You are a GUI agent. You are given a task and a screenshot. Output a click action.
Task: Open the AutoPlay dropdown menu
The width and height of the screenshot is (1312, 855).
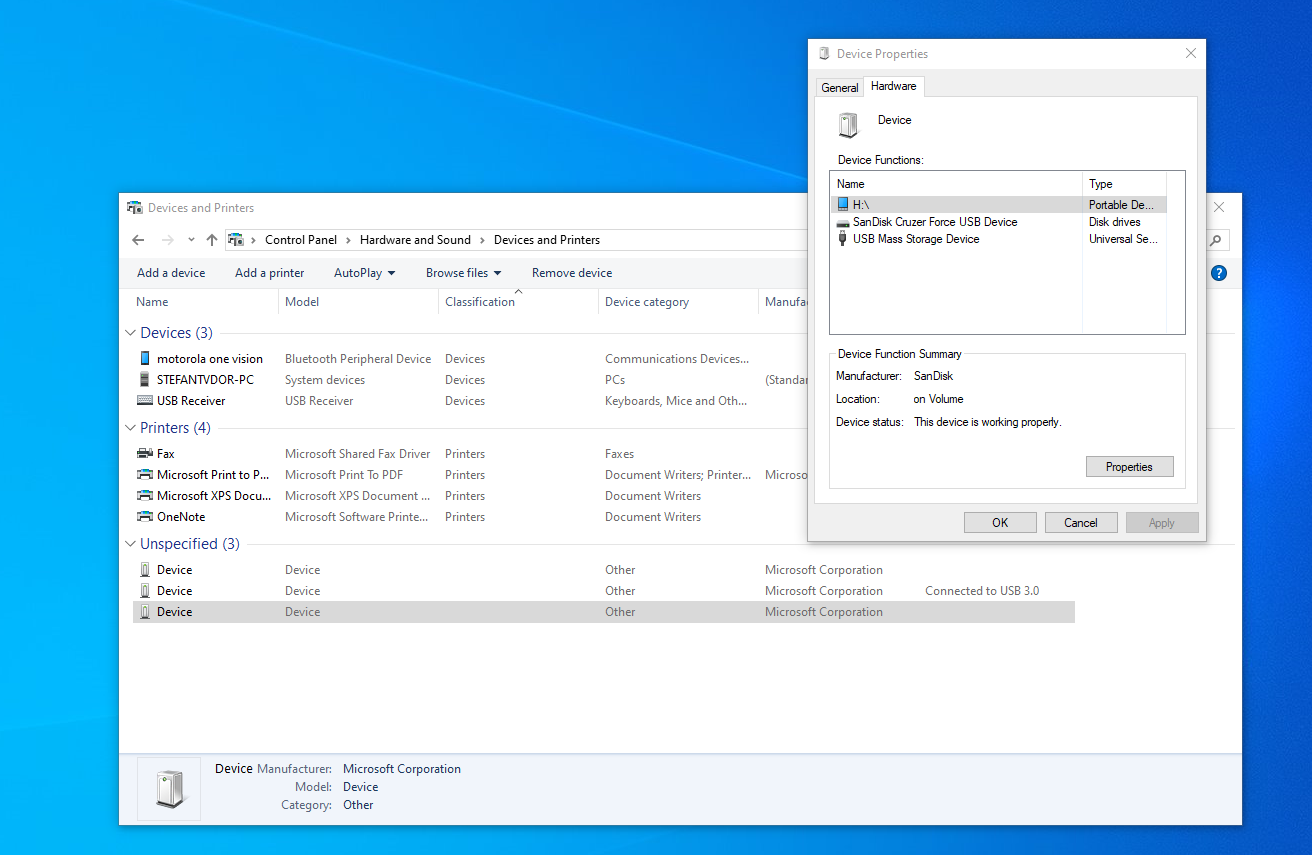(x=365, y=273)
